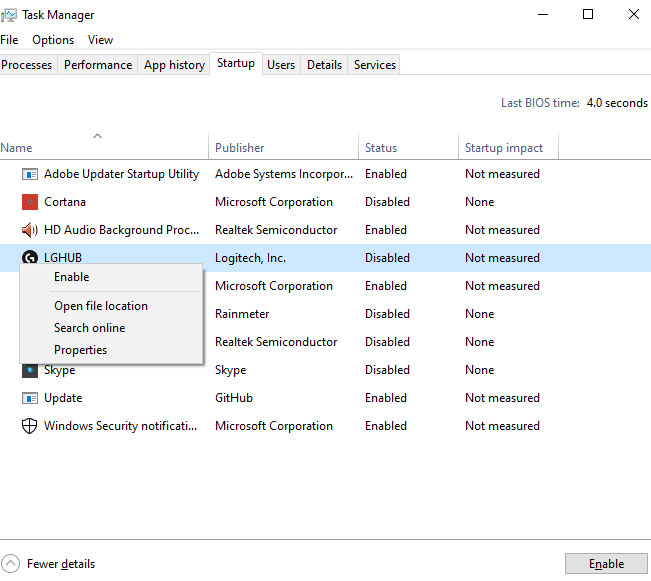Click the red Cortana icon
This screenshot has height=581, width=651.
(x=29, y=202)
